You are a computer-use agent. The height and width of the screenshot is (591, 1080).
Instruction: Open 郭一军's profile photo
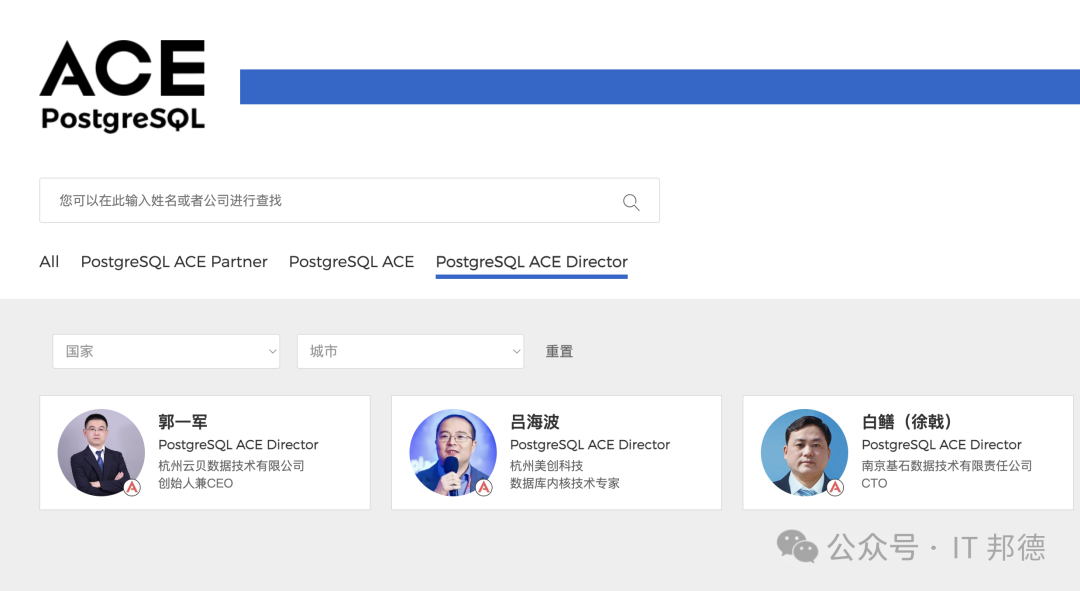[x=101, y=453]
